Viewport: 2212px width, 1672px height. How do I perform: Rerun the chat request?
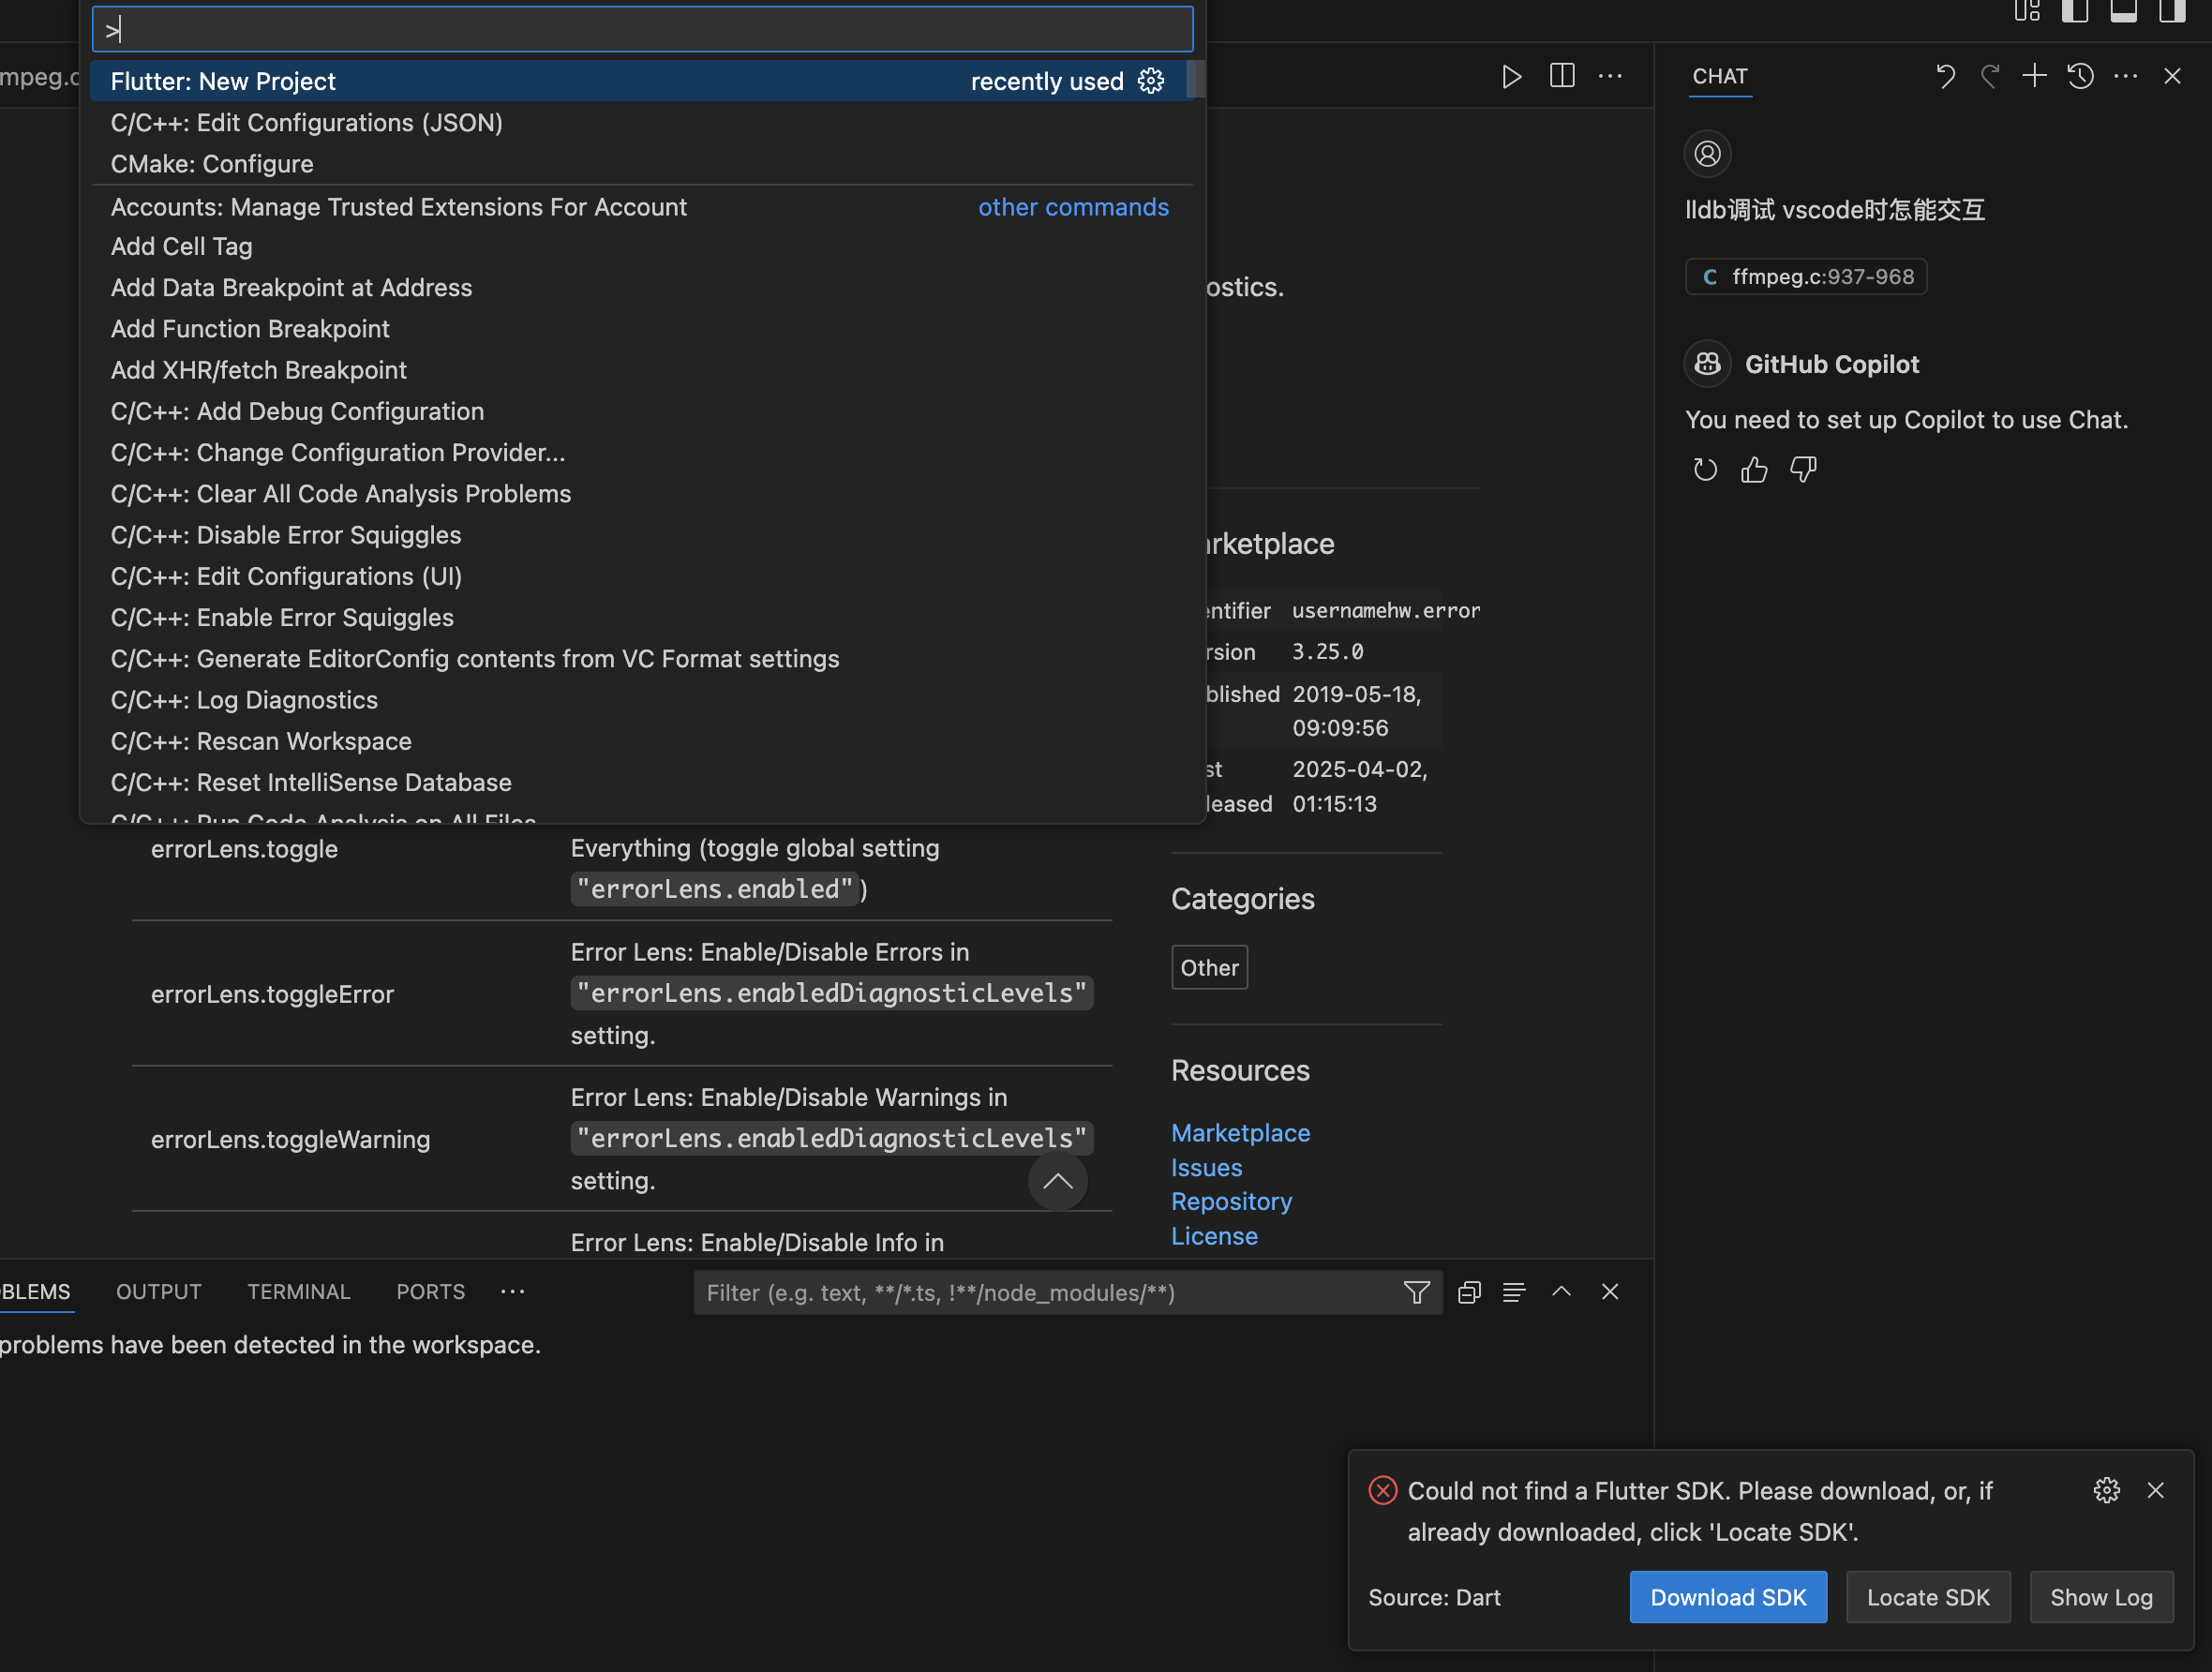click(x=1705, y=469)
